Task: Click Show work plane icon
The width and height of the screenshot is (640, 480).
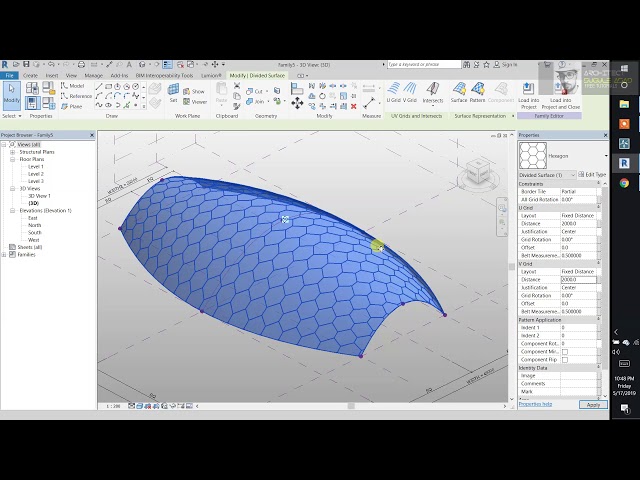Action: click(x=194, y=91)
